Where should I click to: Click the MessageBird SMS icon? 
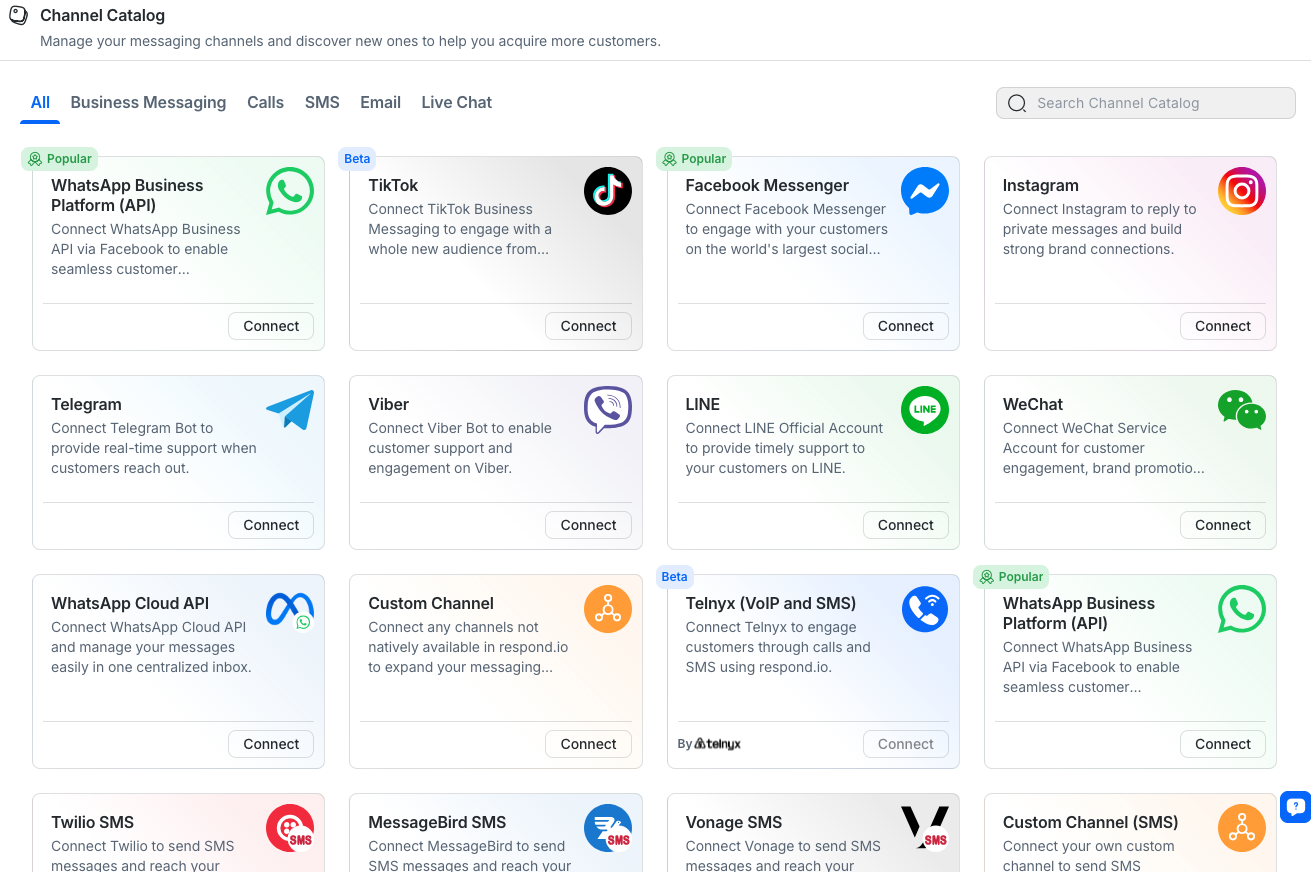tap(607, 828)
